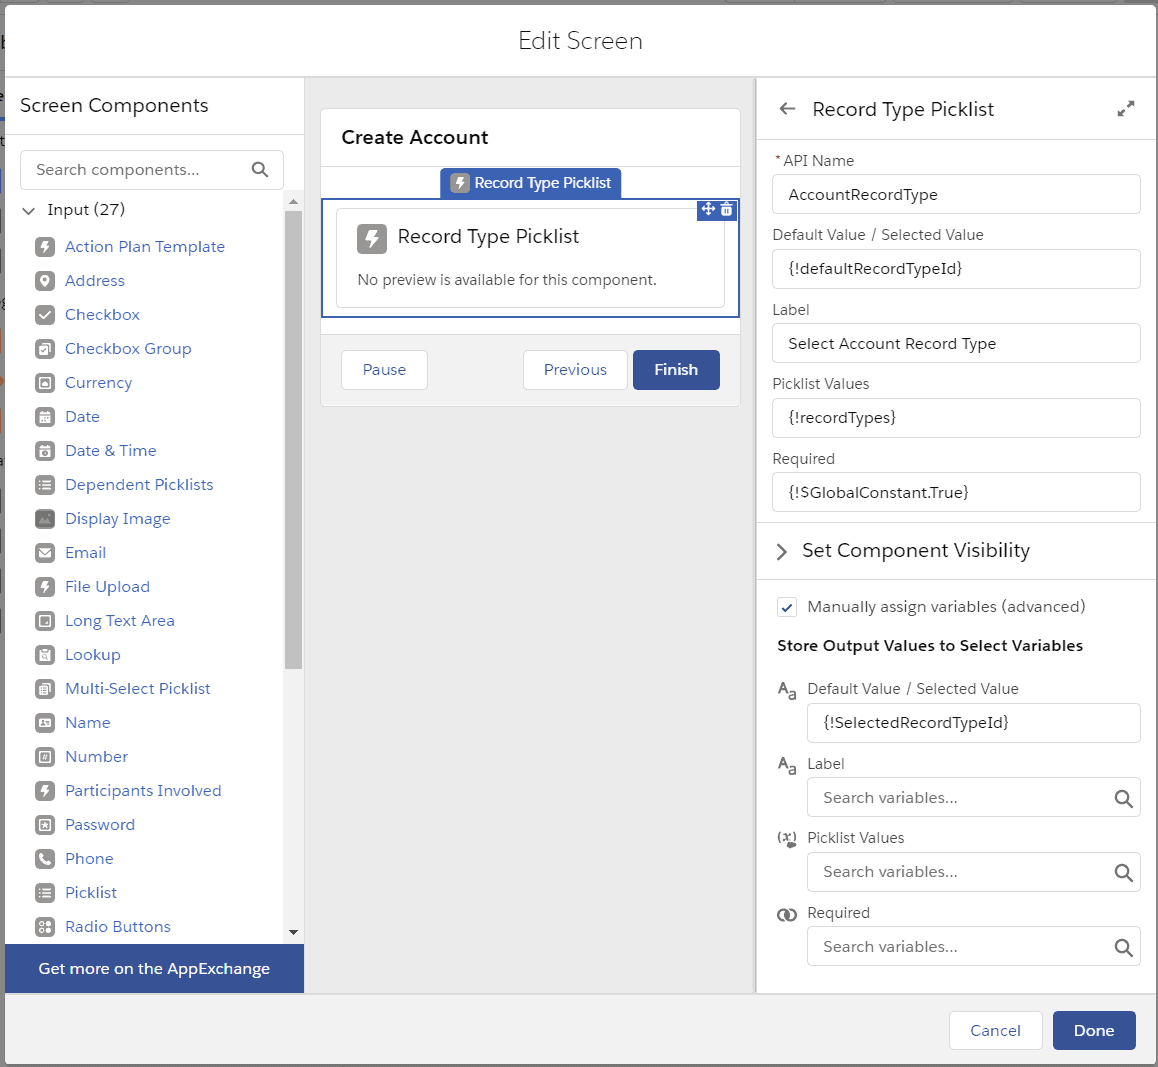
Task: Click the magnifier in the Search components box
Action: (260, 170)
